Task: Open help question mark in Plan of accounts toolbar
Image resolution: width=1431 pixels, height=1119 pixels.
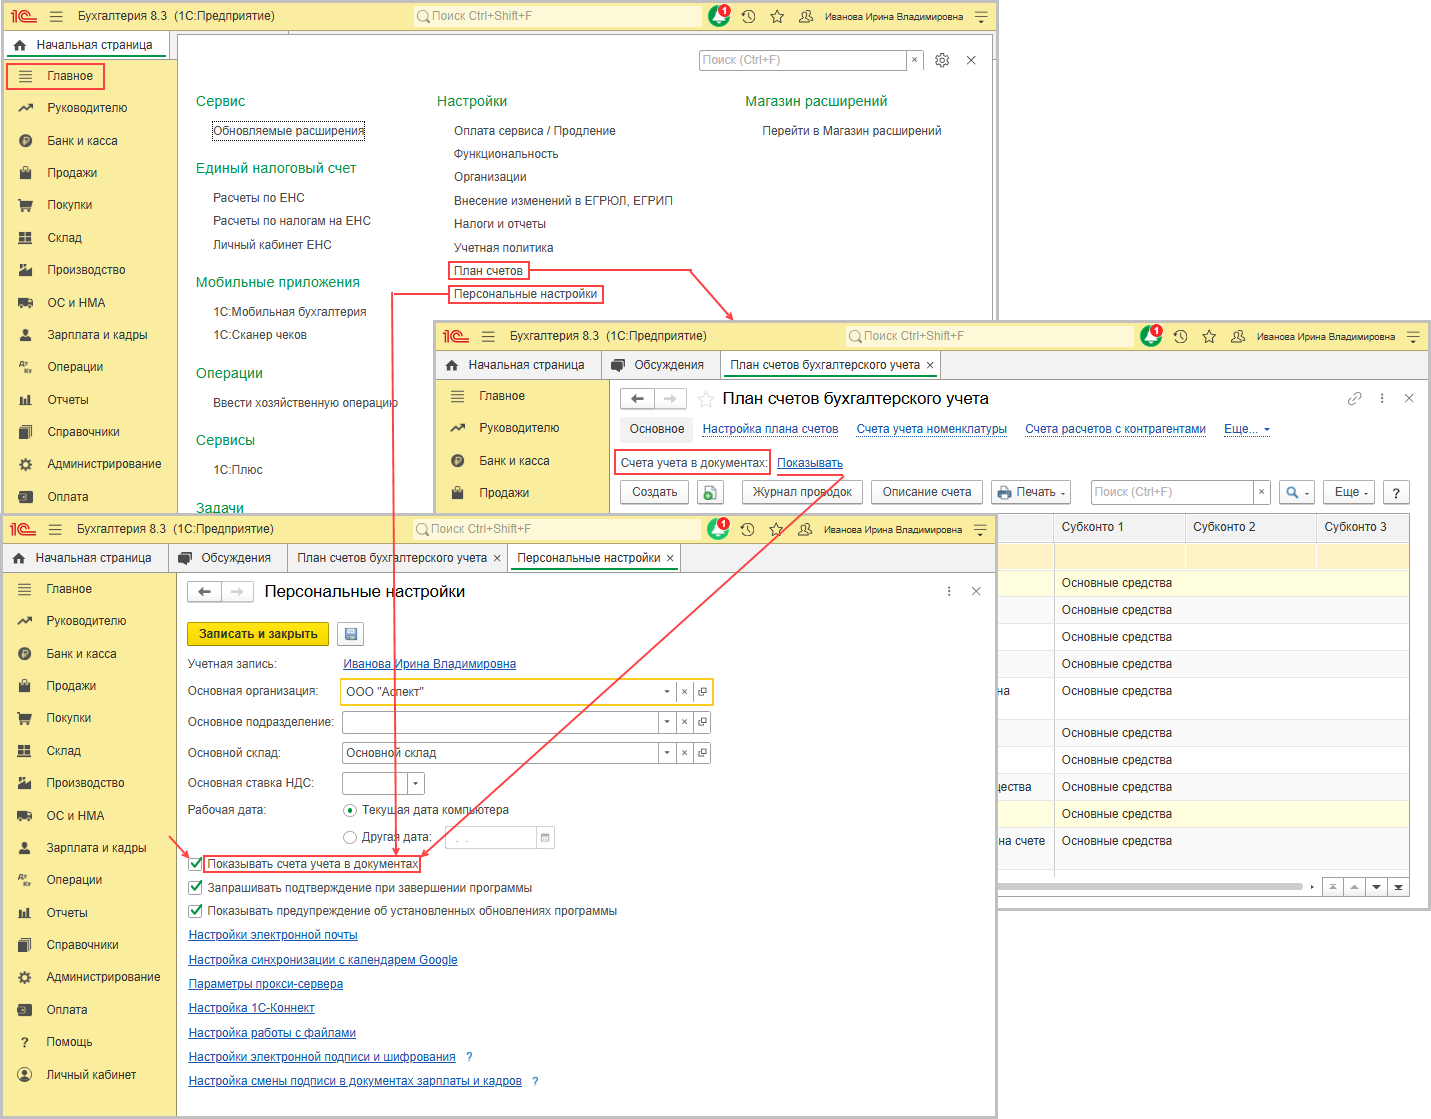Action: [1396, 492]
